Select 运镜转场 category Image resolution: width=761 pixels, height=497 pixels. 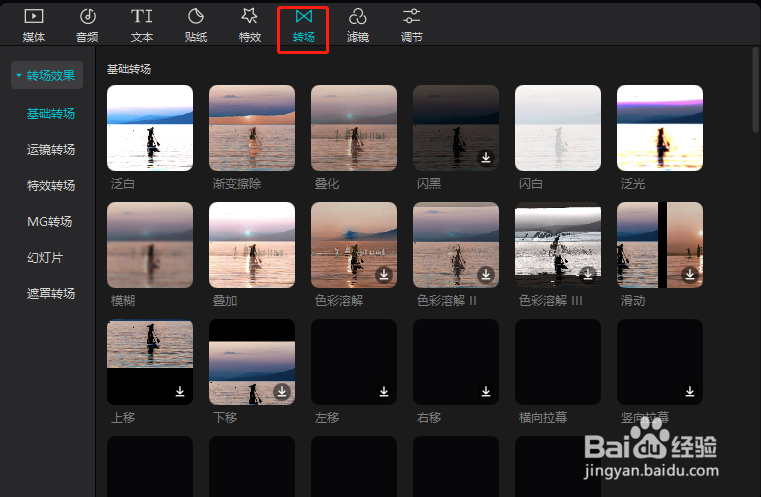pyautogui.click(x=51, y=149)
